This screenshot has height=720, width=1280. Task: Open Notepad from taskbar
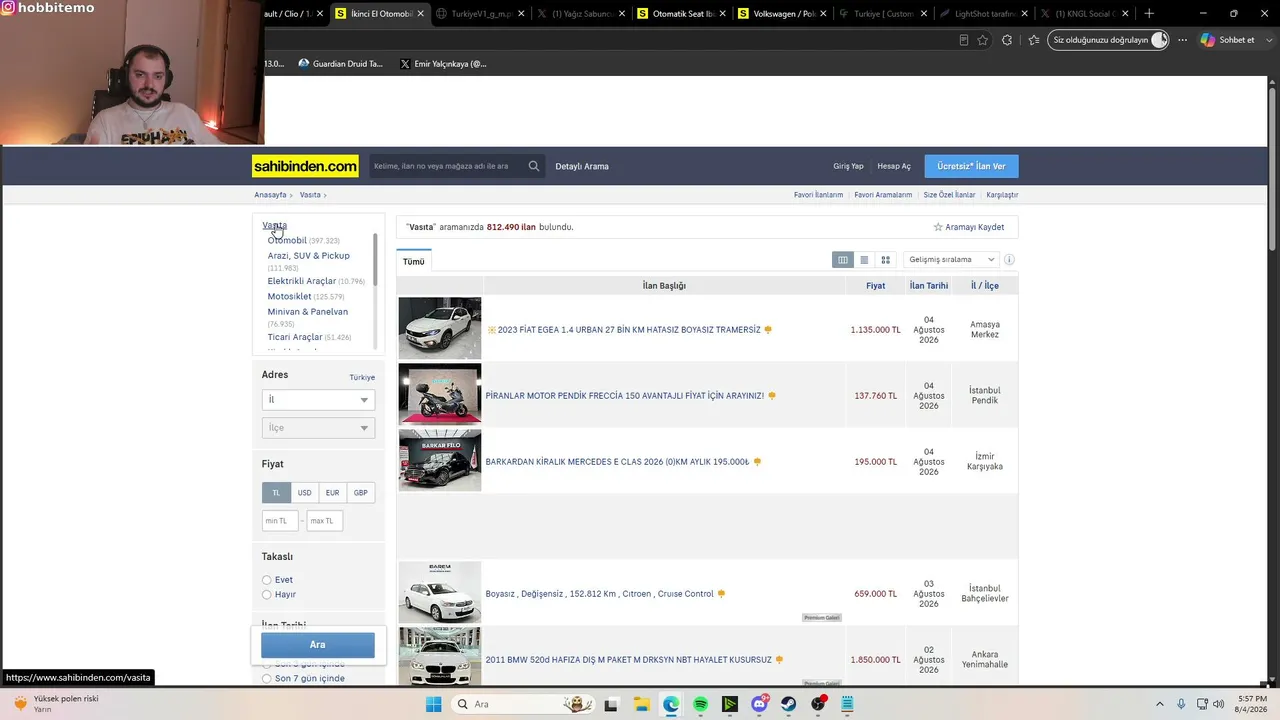tap(848, 704)
